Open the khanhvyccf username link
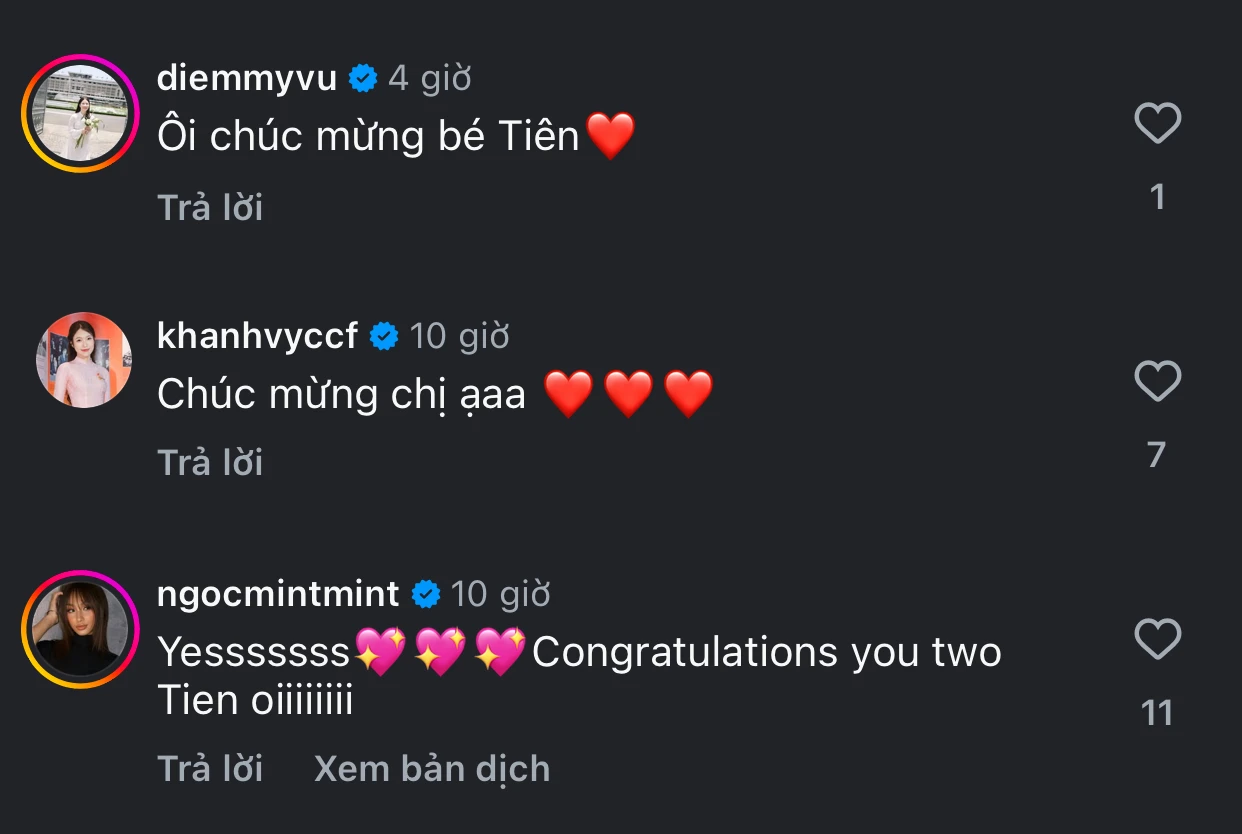 click(257, 337)
